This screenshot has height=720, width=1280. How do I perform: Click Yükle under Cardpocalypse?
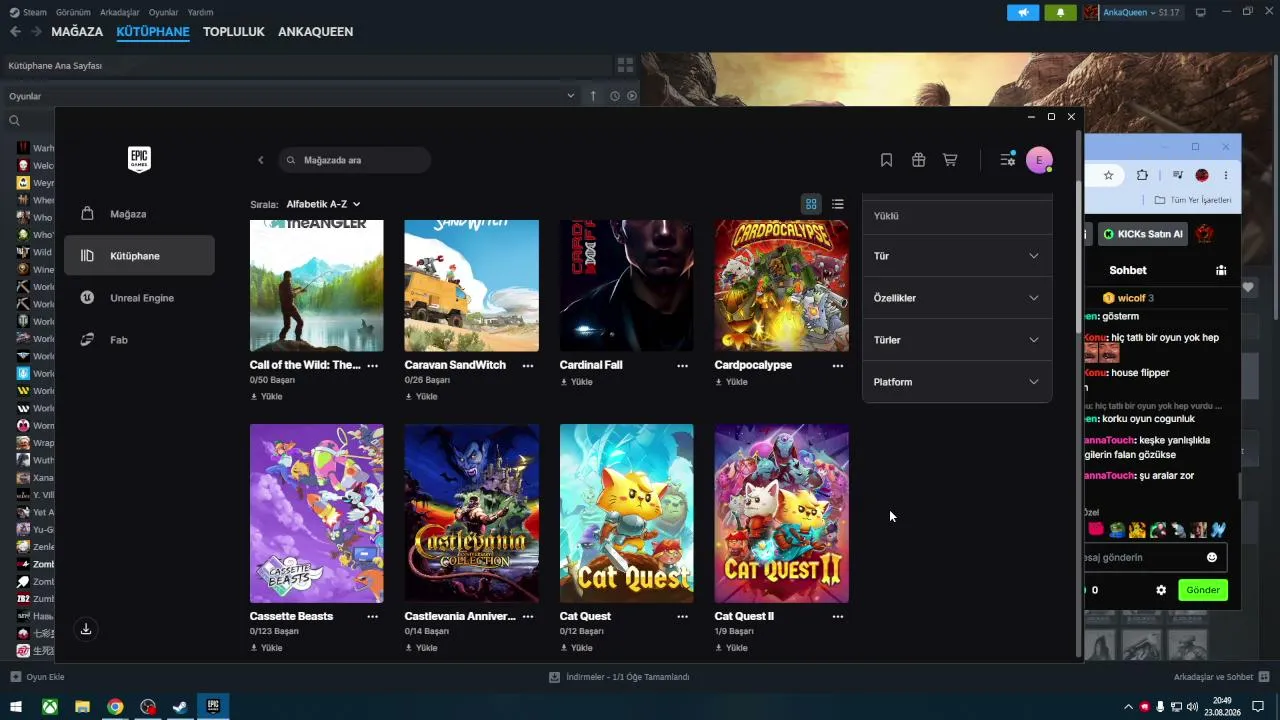point(731,382)
